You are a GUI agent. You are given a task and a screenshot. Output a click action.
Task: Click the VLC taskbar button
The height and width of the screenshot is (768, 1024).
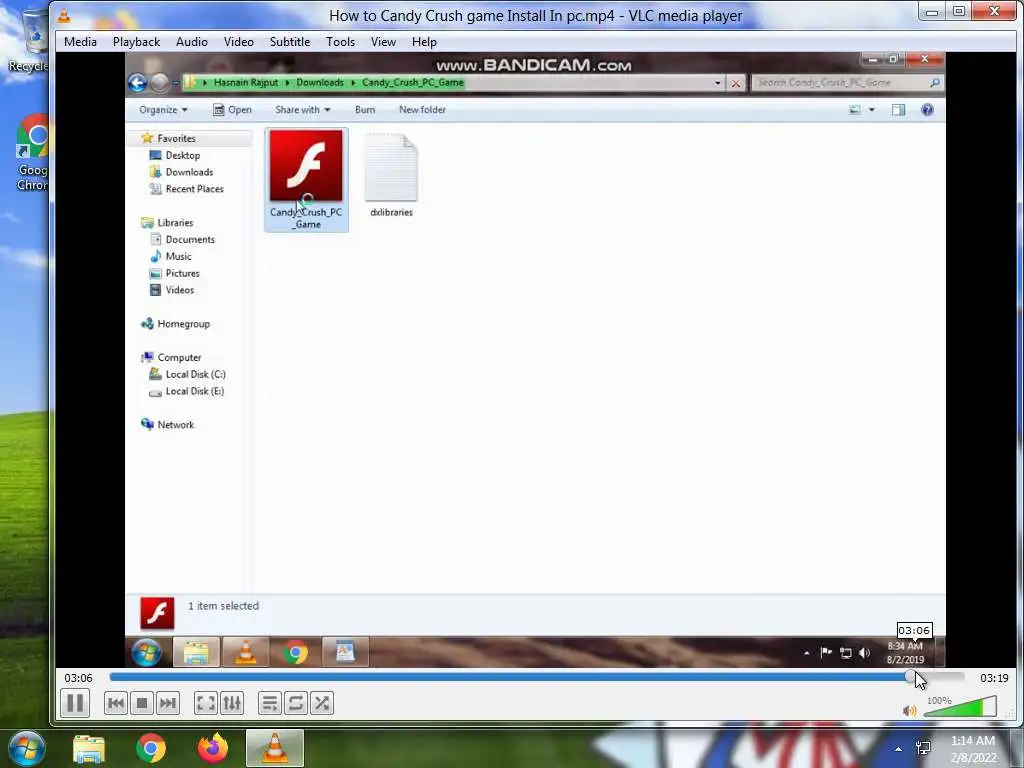tap(275, 748)
